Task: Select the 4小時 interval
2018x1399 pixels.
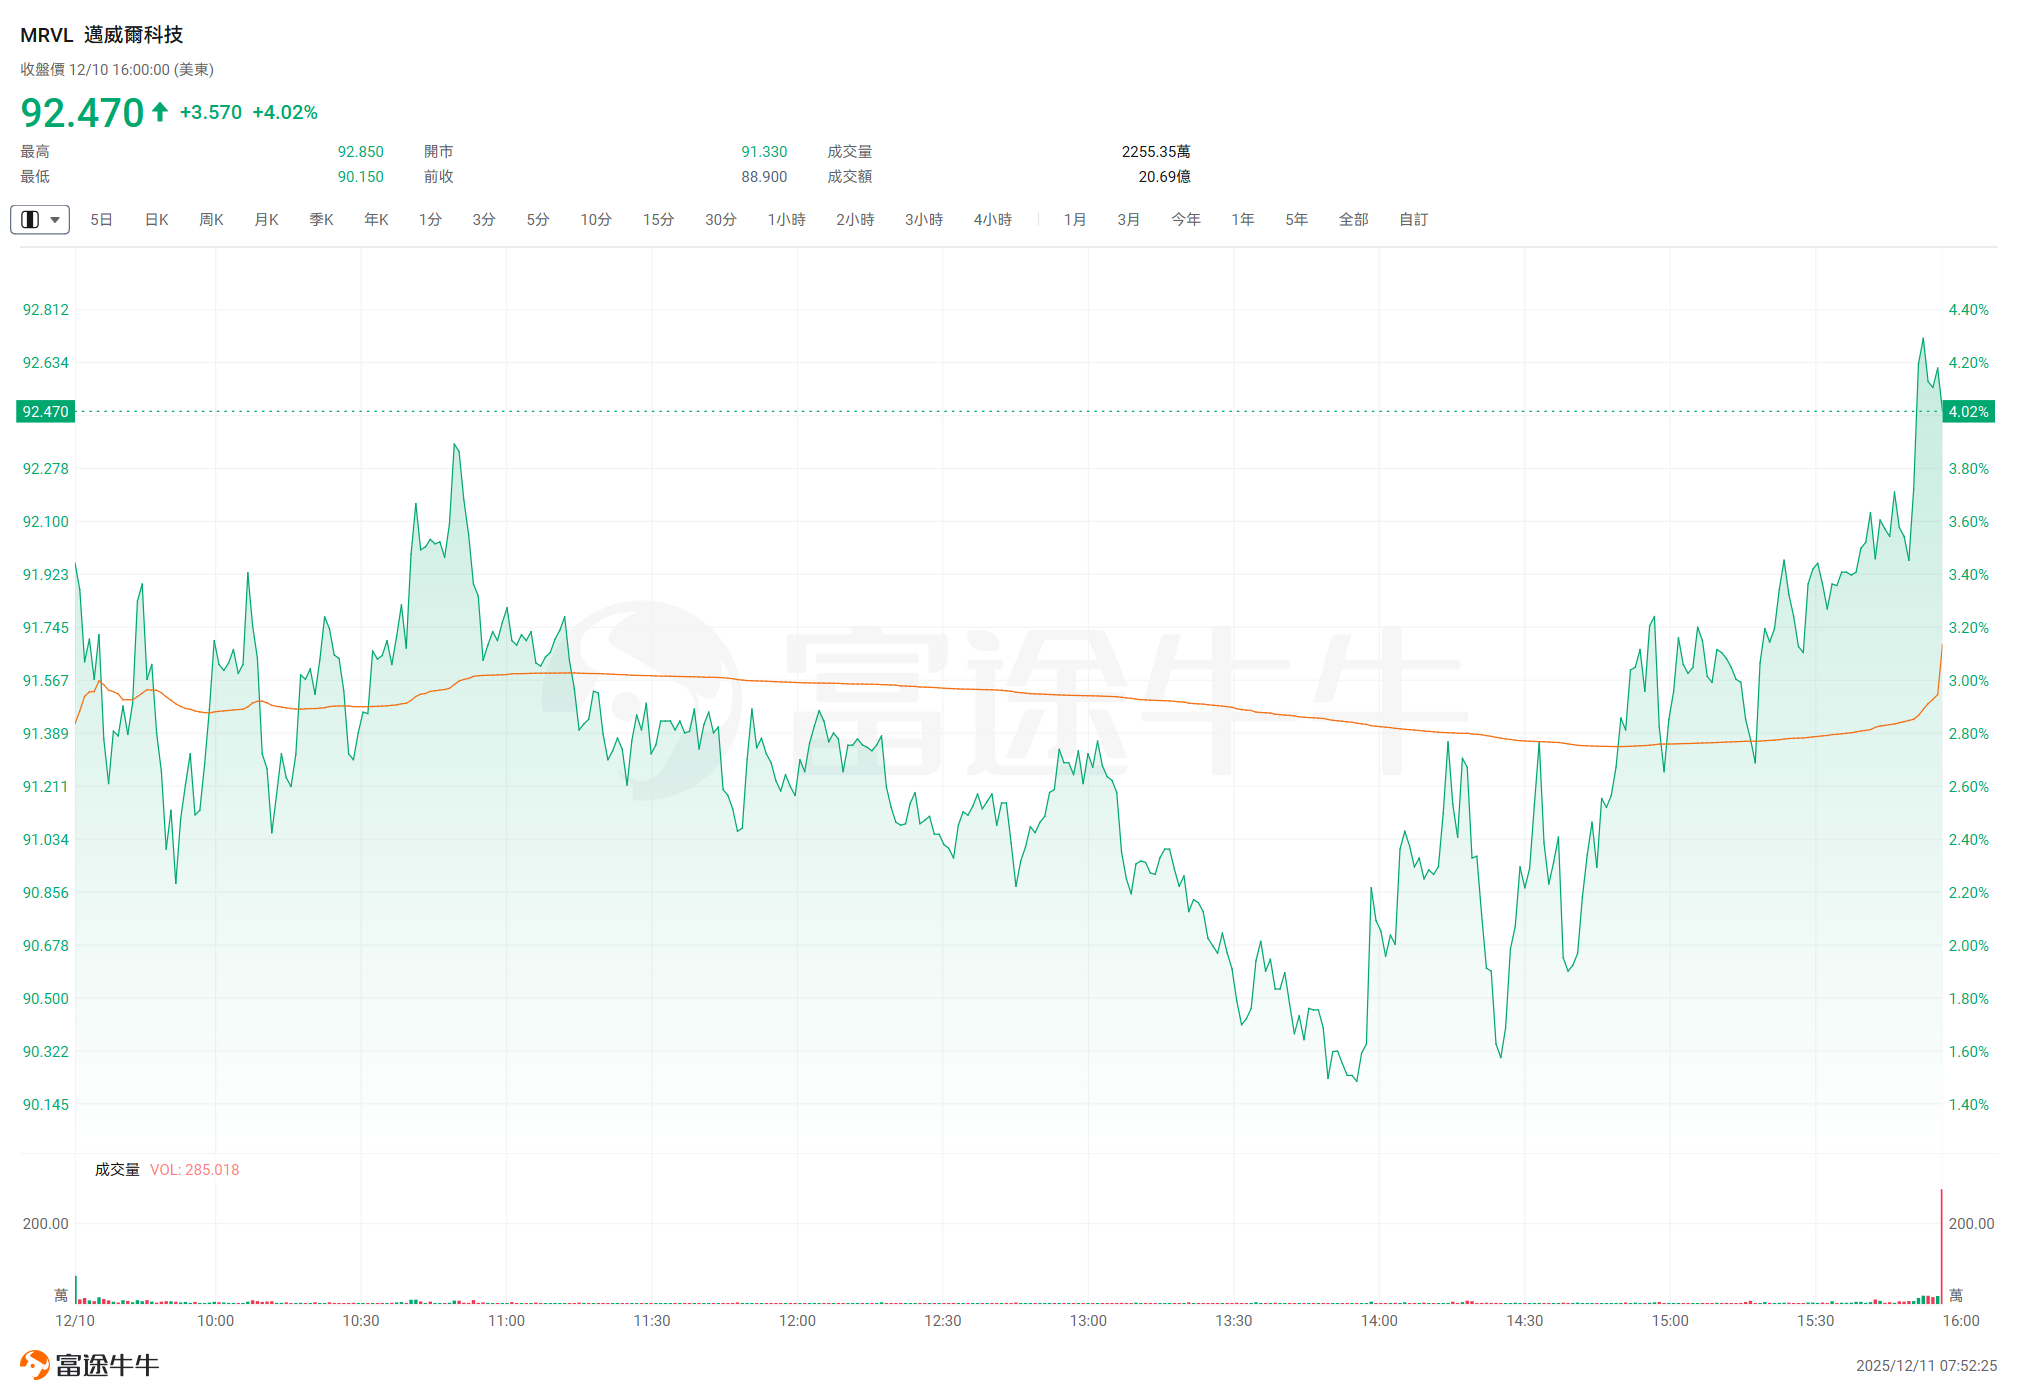Action: pyautogui.click(x=992, y=219)
